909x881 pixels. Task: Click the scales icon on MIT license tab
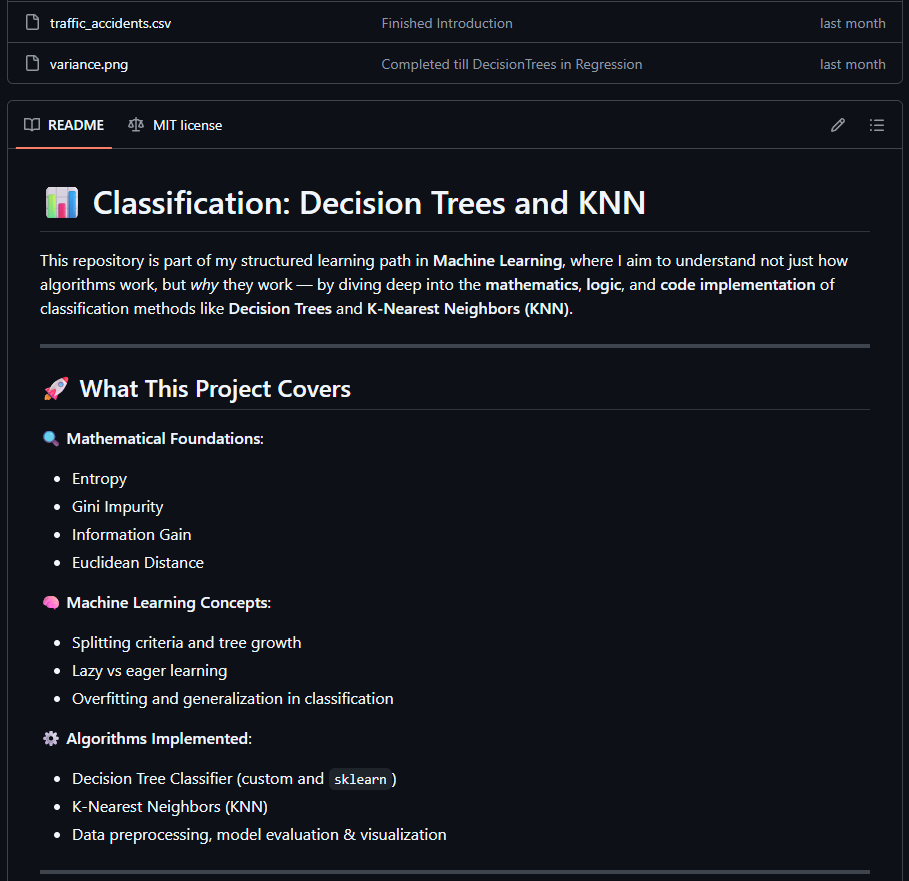136,125
